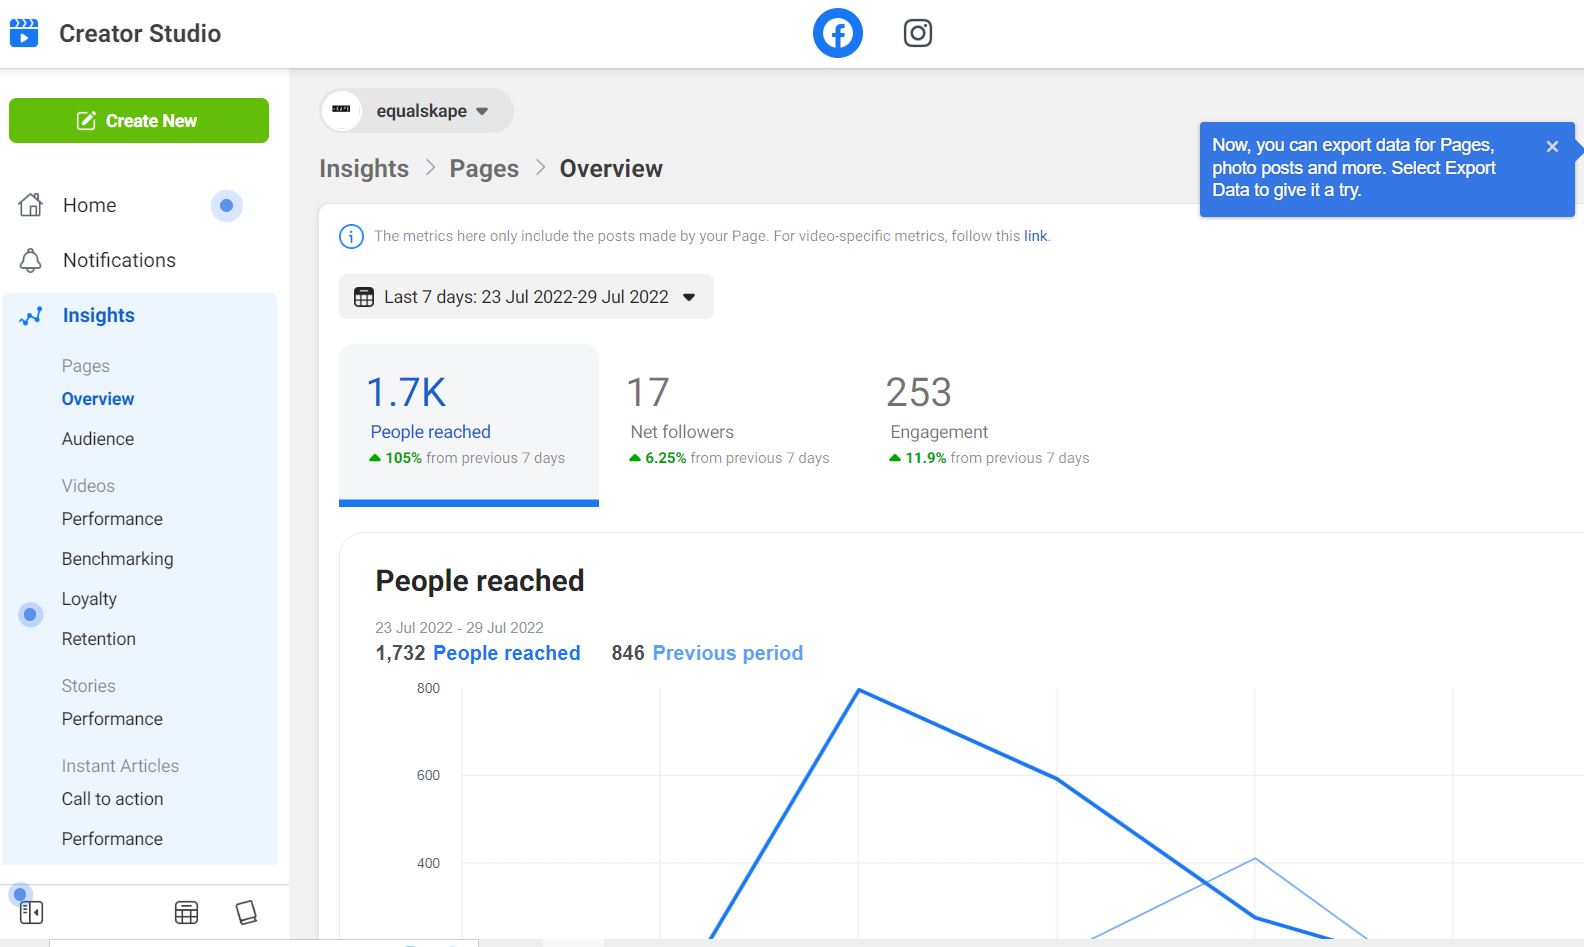This screenshot has width=1584, height=947.
Task: Open Benchmarking in the sidebar
Action: coord(117,559)
